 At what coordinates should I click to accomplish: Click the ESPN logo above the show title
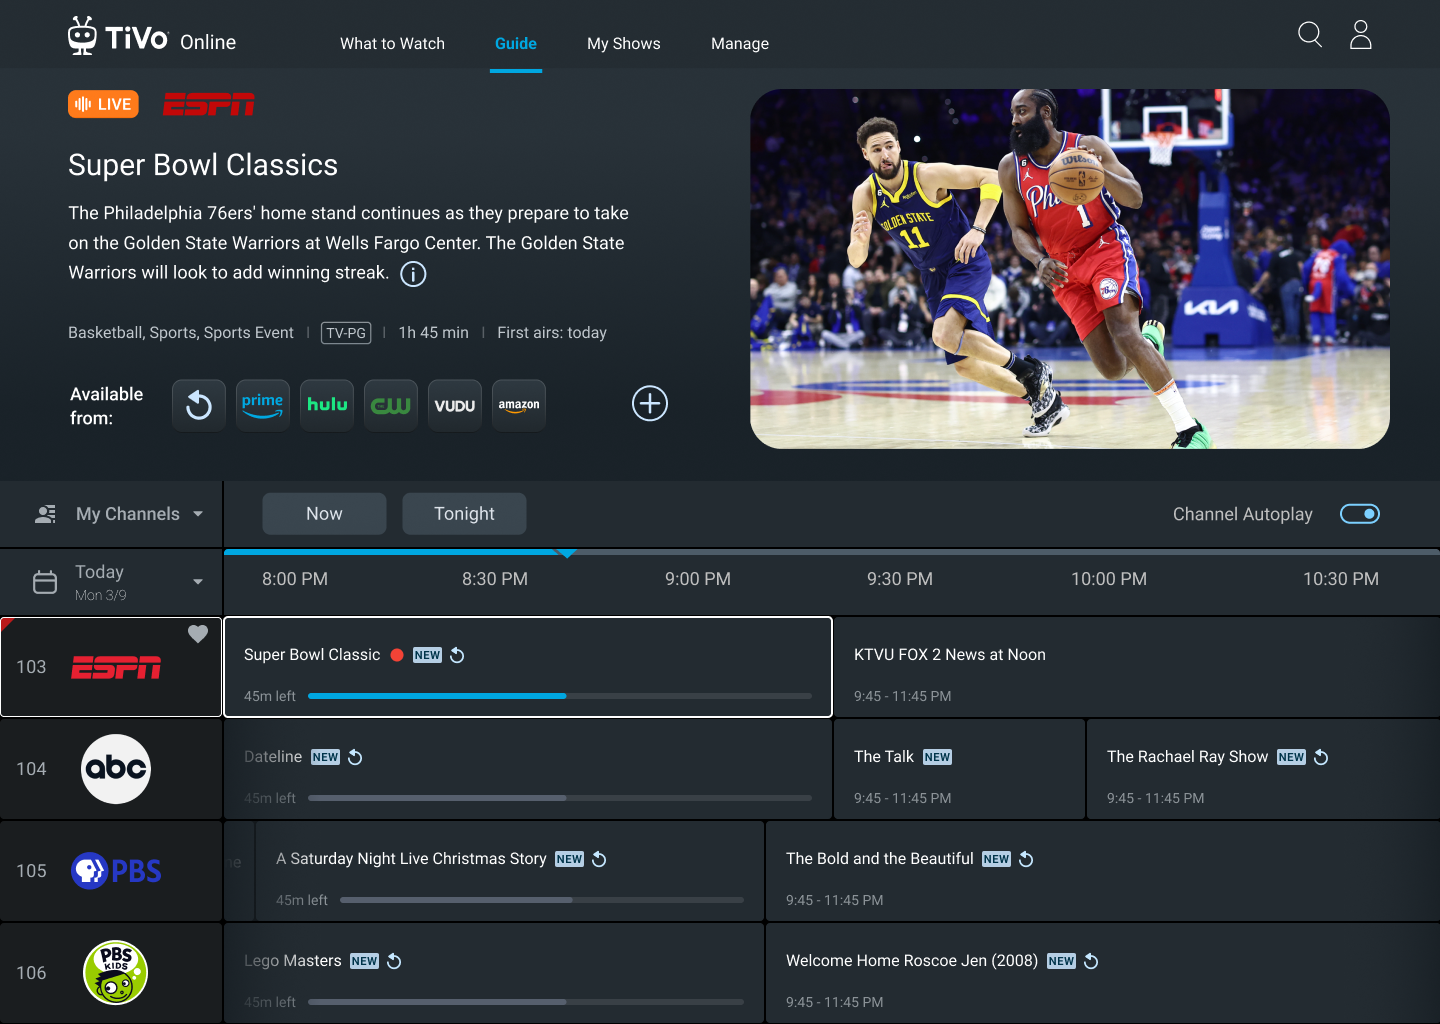click(x=209, y=104)
